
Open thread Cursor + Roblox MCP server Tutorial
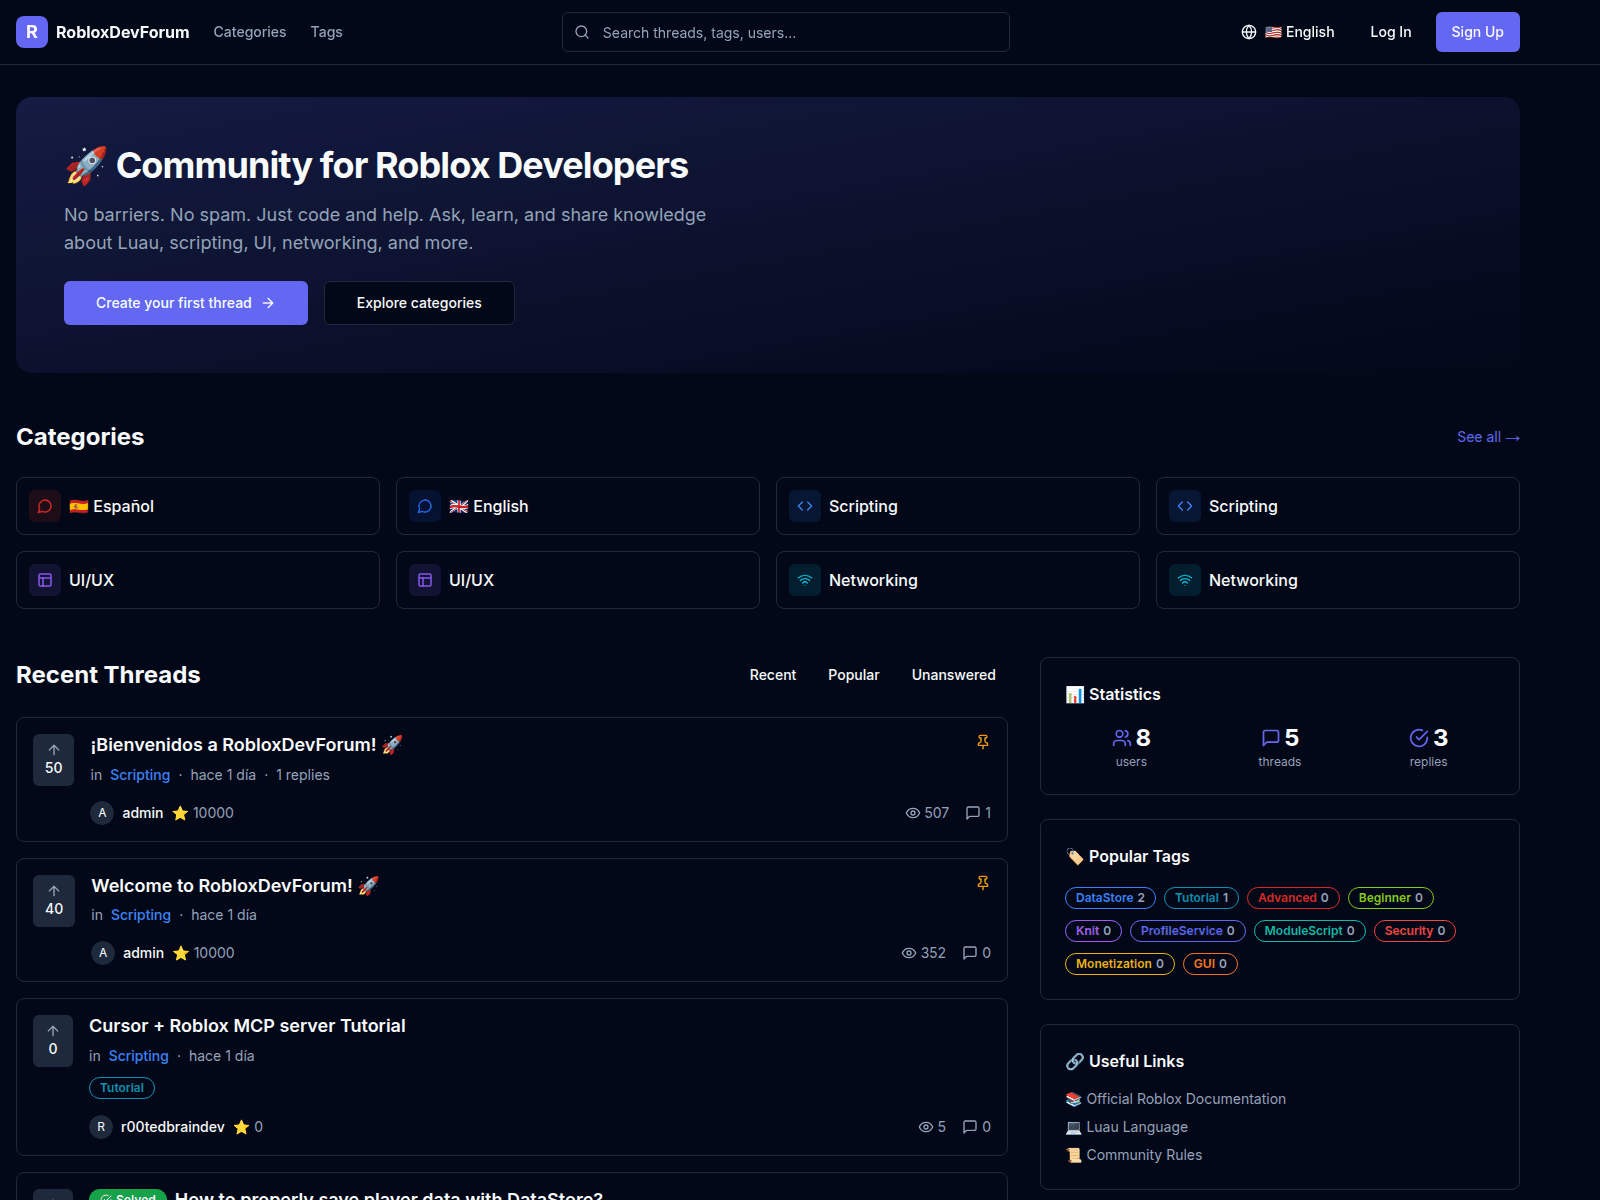point(247,1026)
